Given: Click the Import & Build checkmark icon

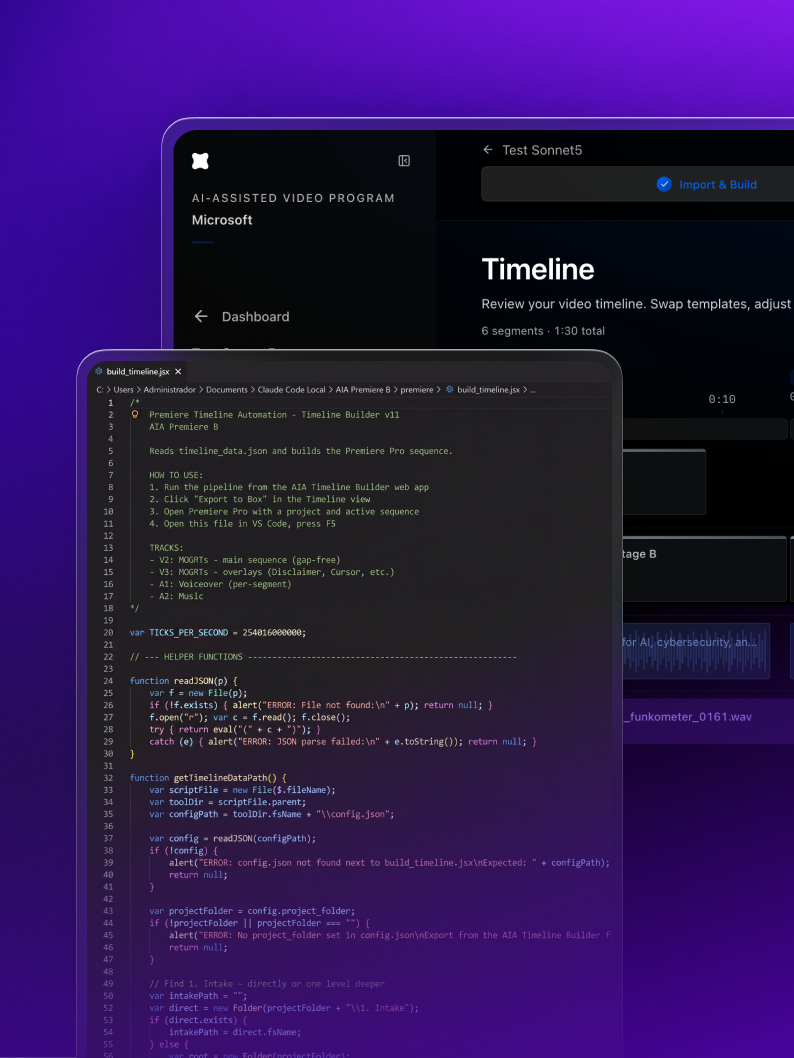Looking at the screenshot, I should (x=664, y=184).
